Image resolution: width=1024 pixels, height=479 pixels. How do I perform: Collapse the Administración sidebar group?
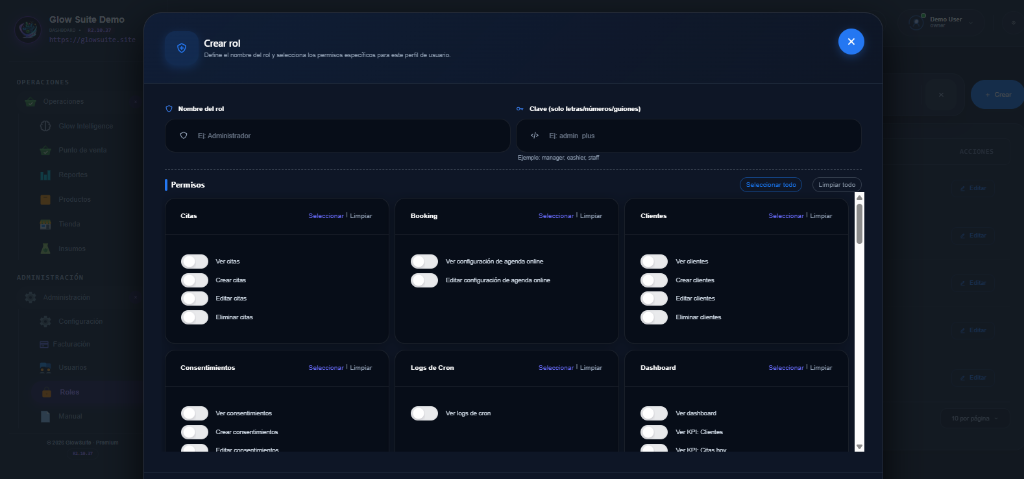(135, 297)
